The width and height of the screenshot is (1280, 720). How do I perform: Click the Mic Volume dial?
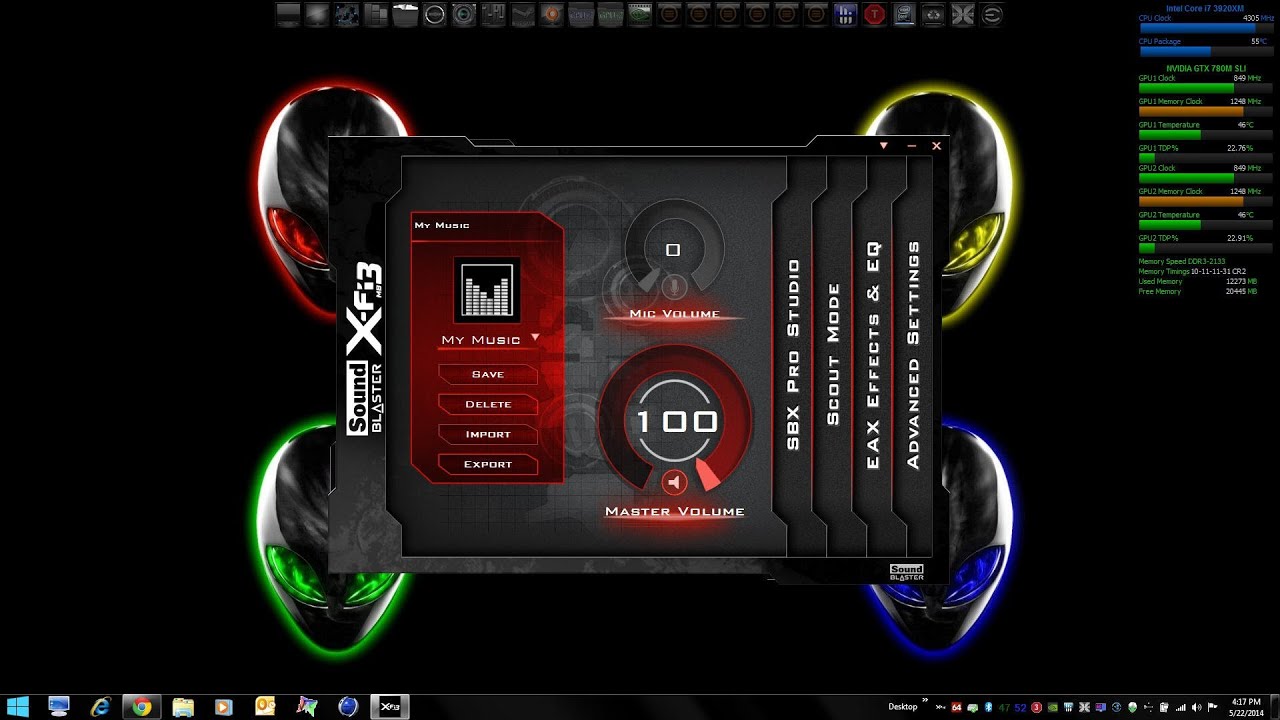pos(674,250)
